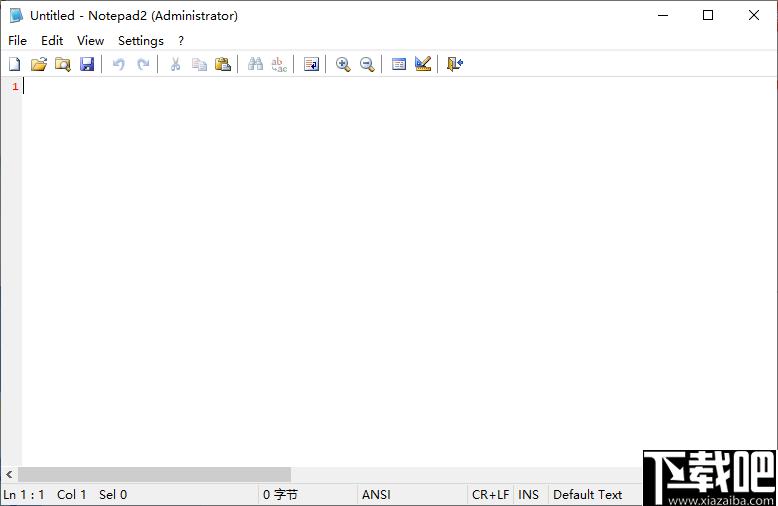Open the syntax scheme selection icon

[x=399, y=64]
